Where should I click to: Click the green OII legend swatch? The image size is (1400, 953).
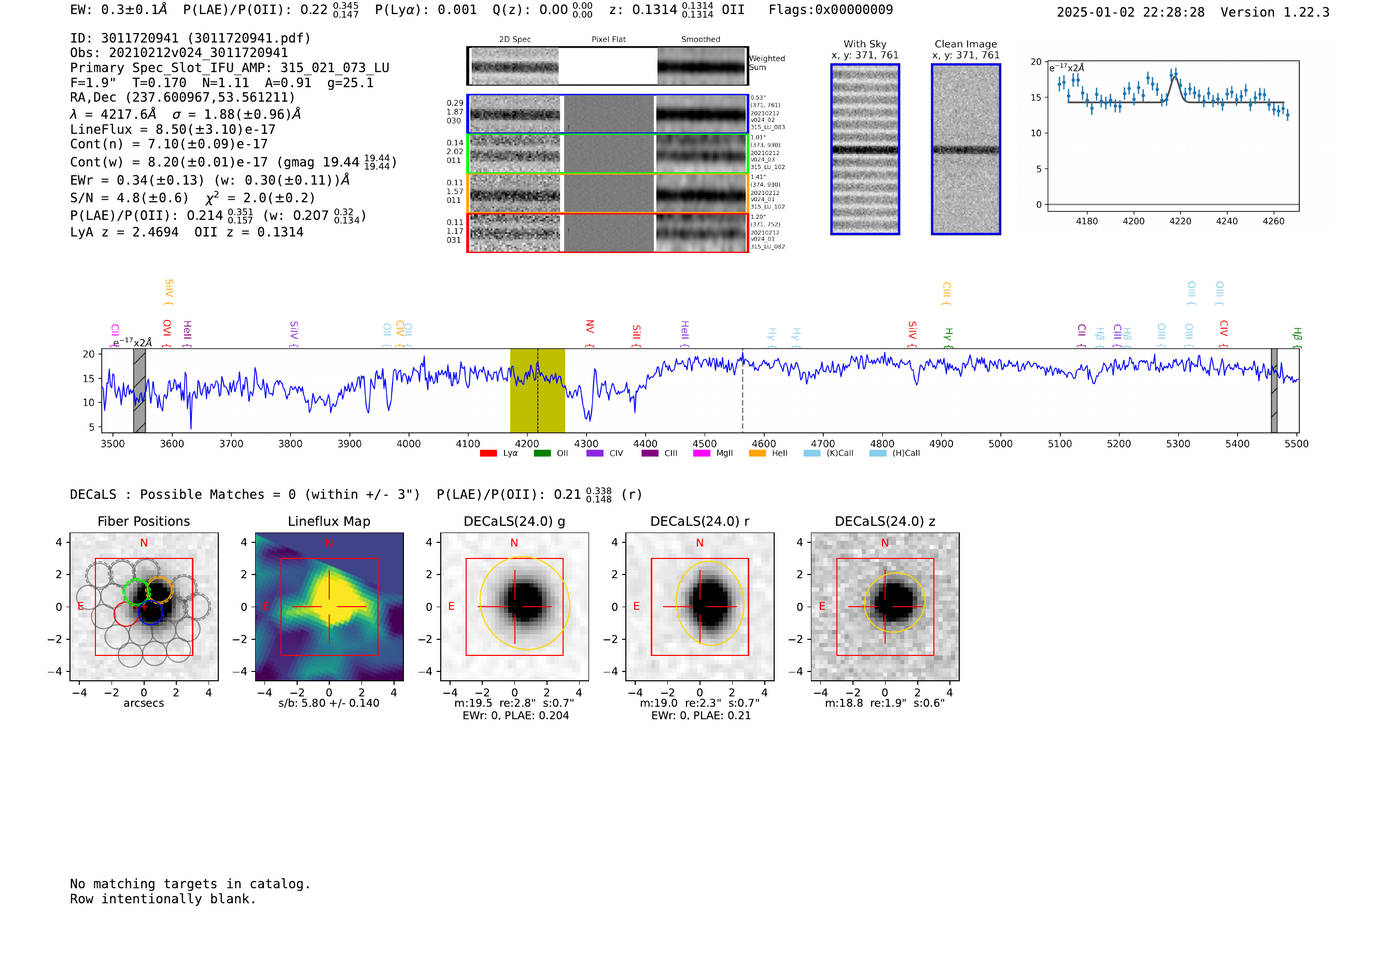tap(542, 453)
